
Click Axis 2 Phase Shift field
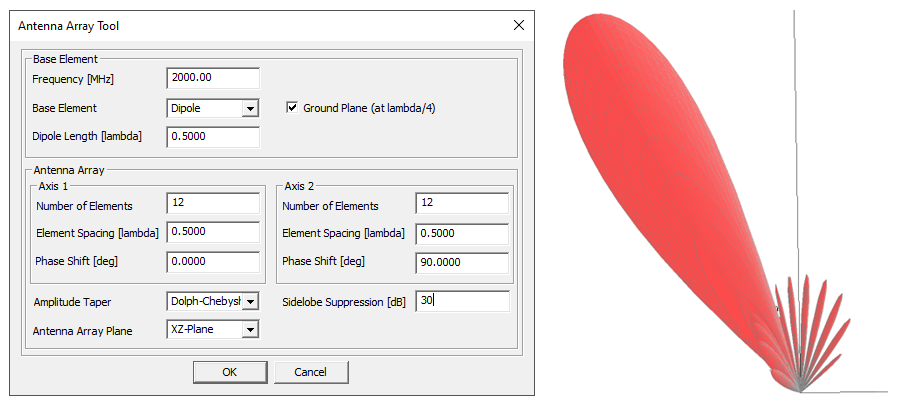(x=462, y=261)
